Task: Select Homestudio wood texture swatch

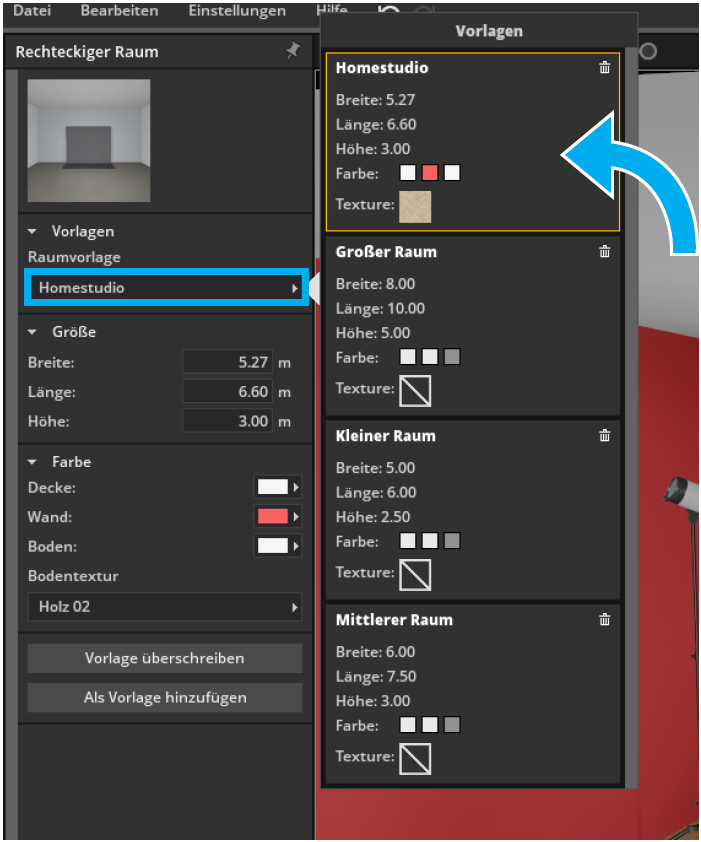Action: click(x=415, y=207)
